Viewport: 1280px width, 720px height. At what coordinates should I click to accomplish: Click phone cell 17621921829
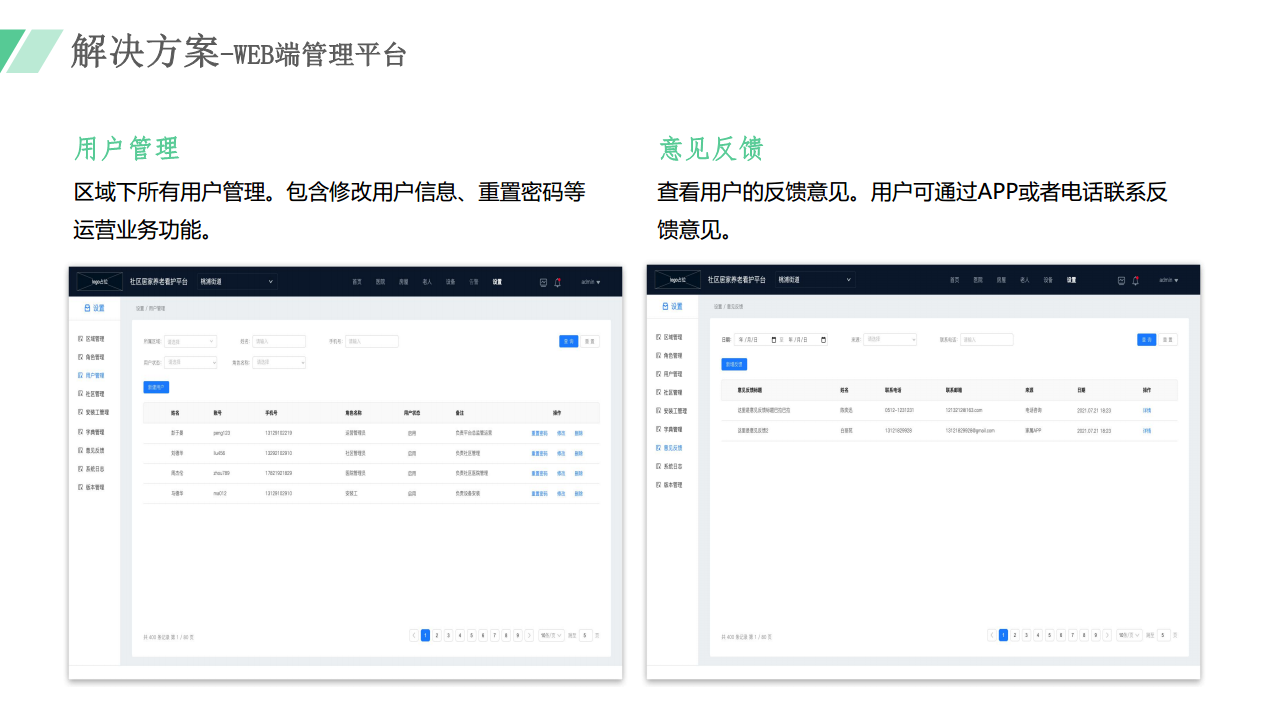(x=278, y=473)
